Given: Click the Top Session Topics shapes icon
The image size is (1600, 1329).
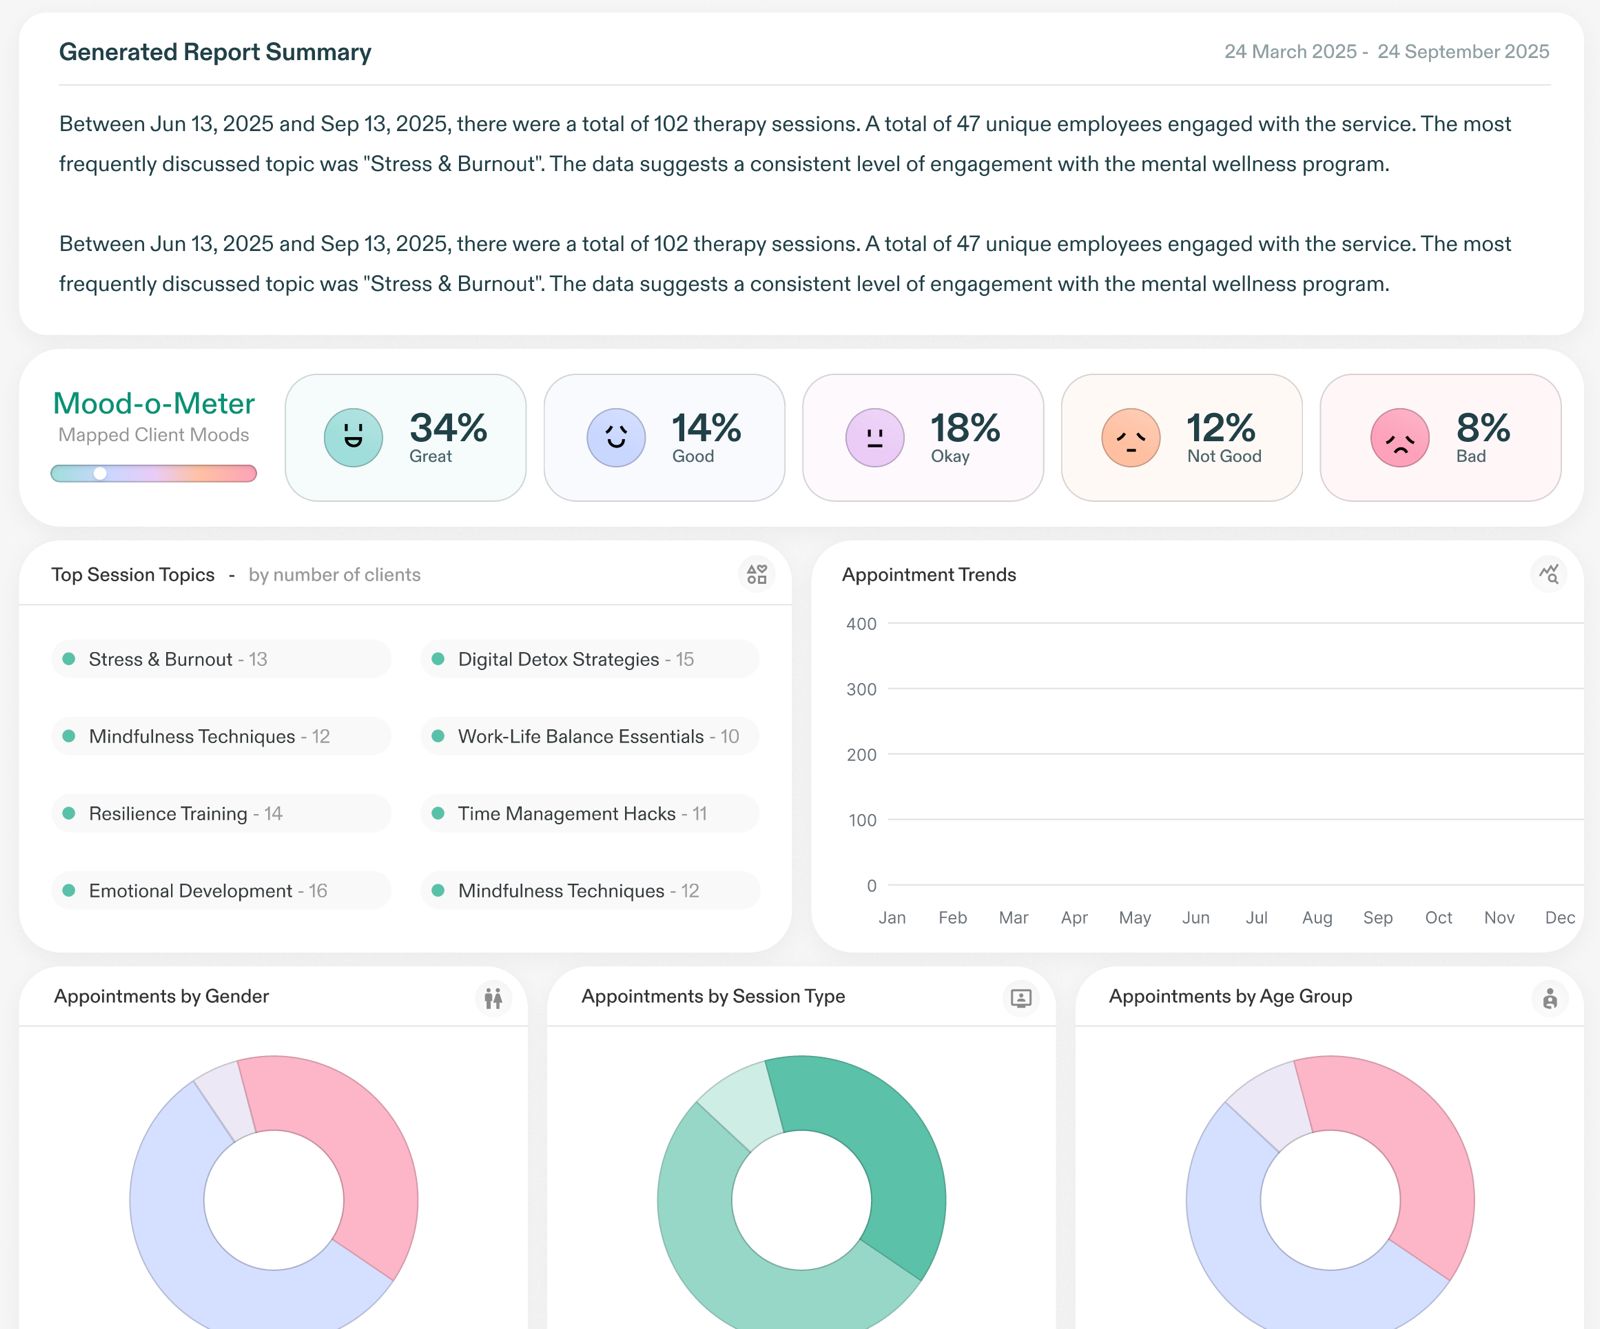Looking at the screenshot, I should pyautogui.click(x=757, y=574).
